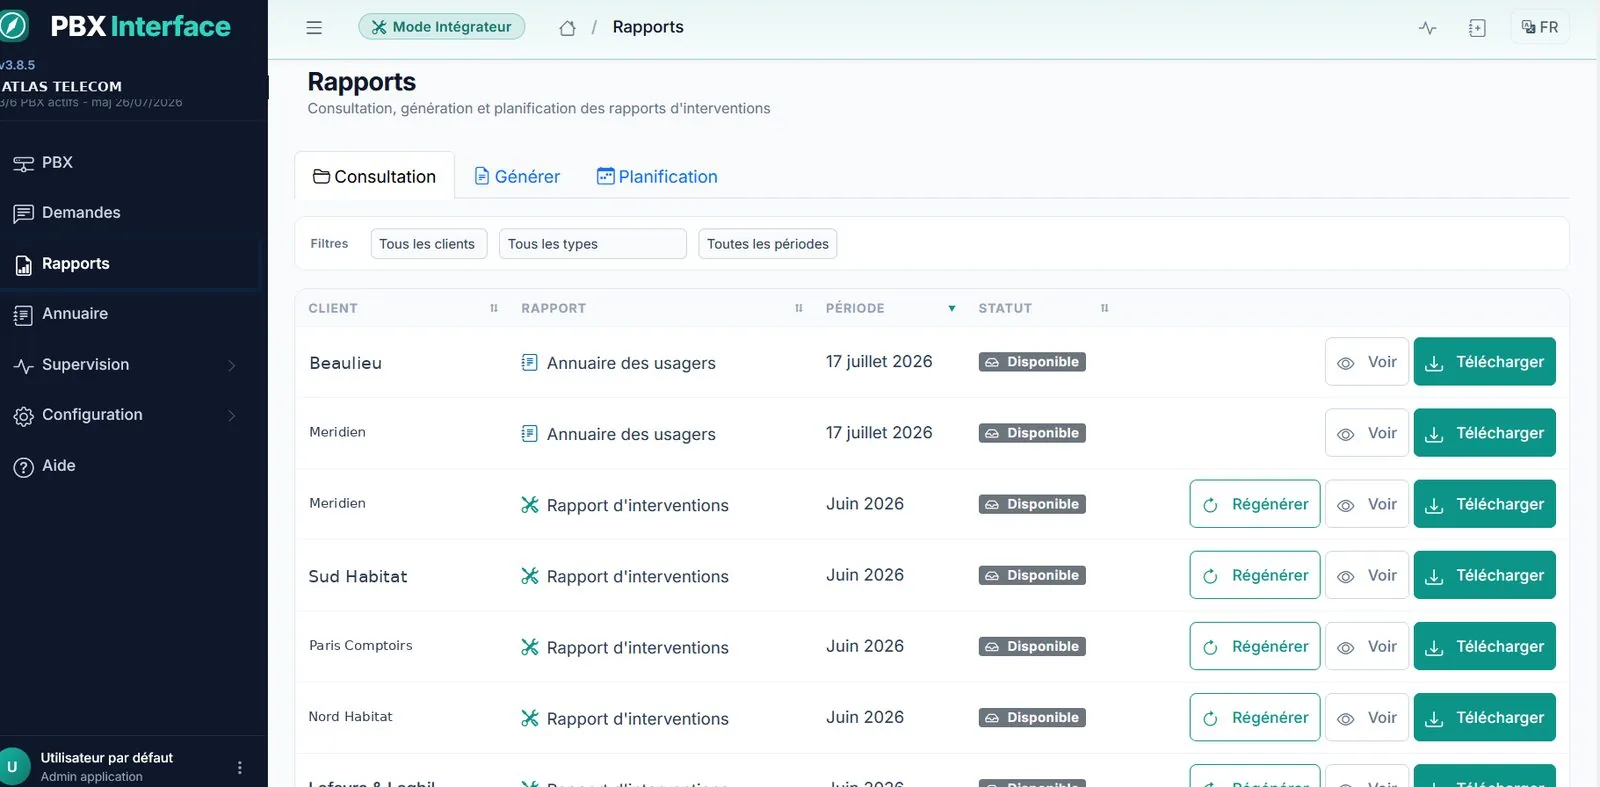The image size is (1600, 787).
Task: Open the Tous les types filter dropdown
Action: click(592, 244)
